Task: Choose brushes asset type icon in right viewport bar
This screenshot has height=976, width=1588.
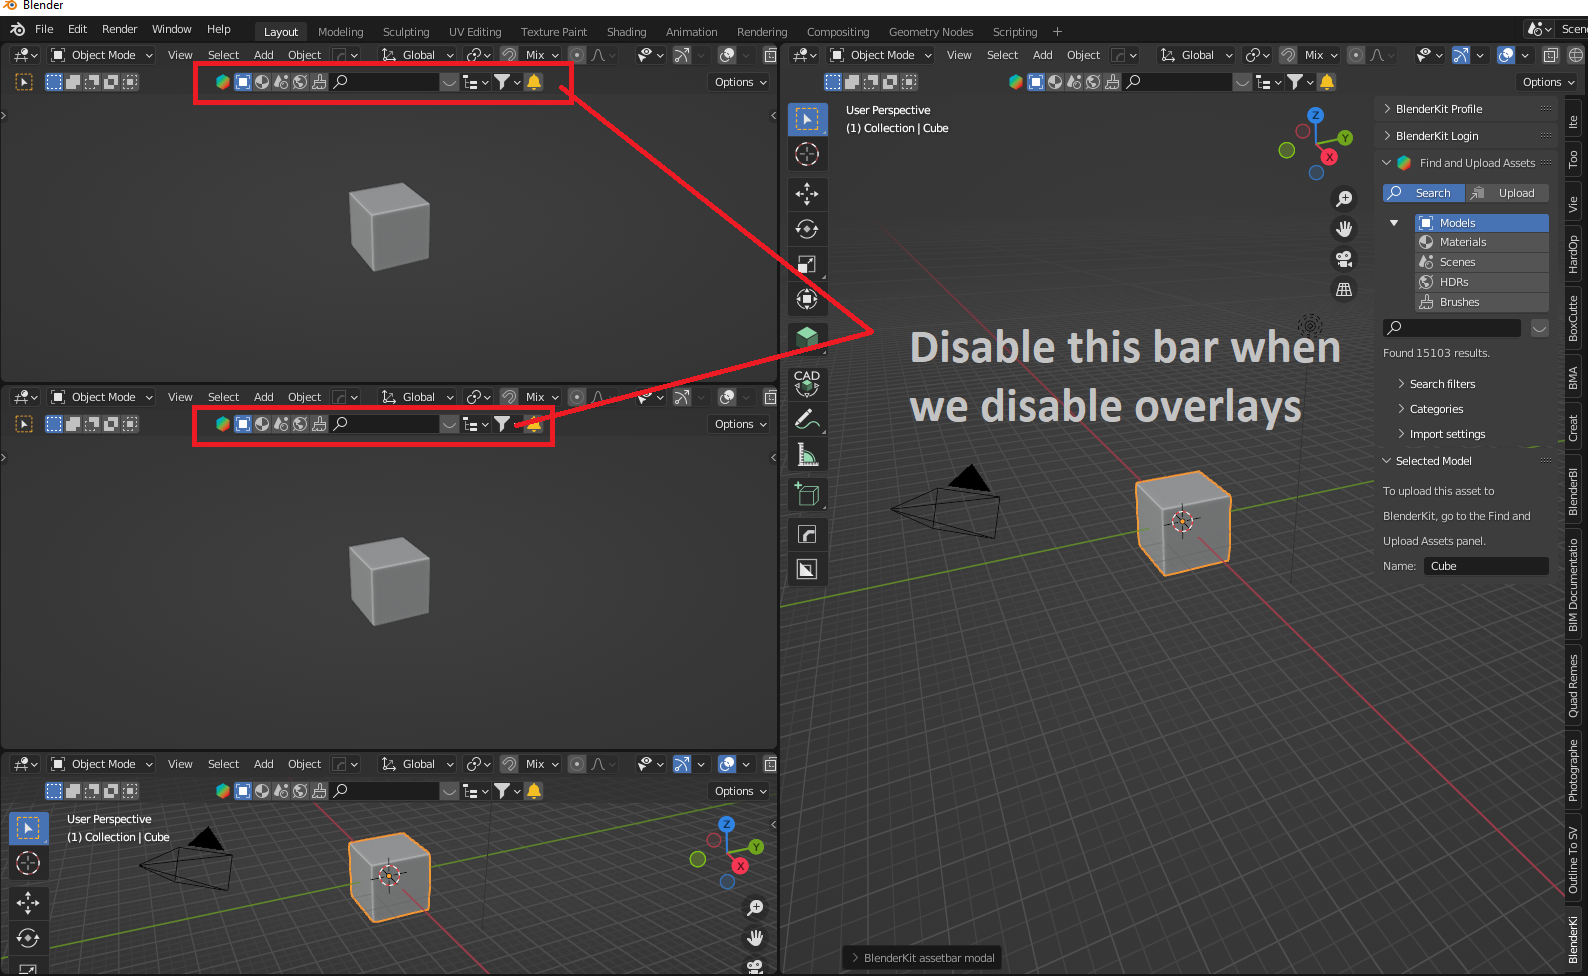Action: click(1112, 82)
